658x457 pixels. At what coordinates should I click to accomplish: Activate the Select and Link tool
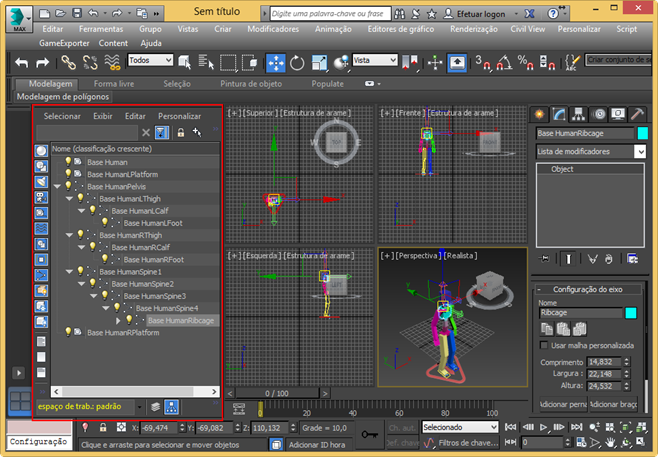[68, 63]
